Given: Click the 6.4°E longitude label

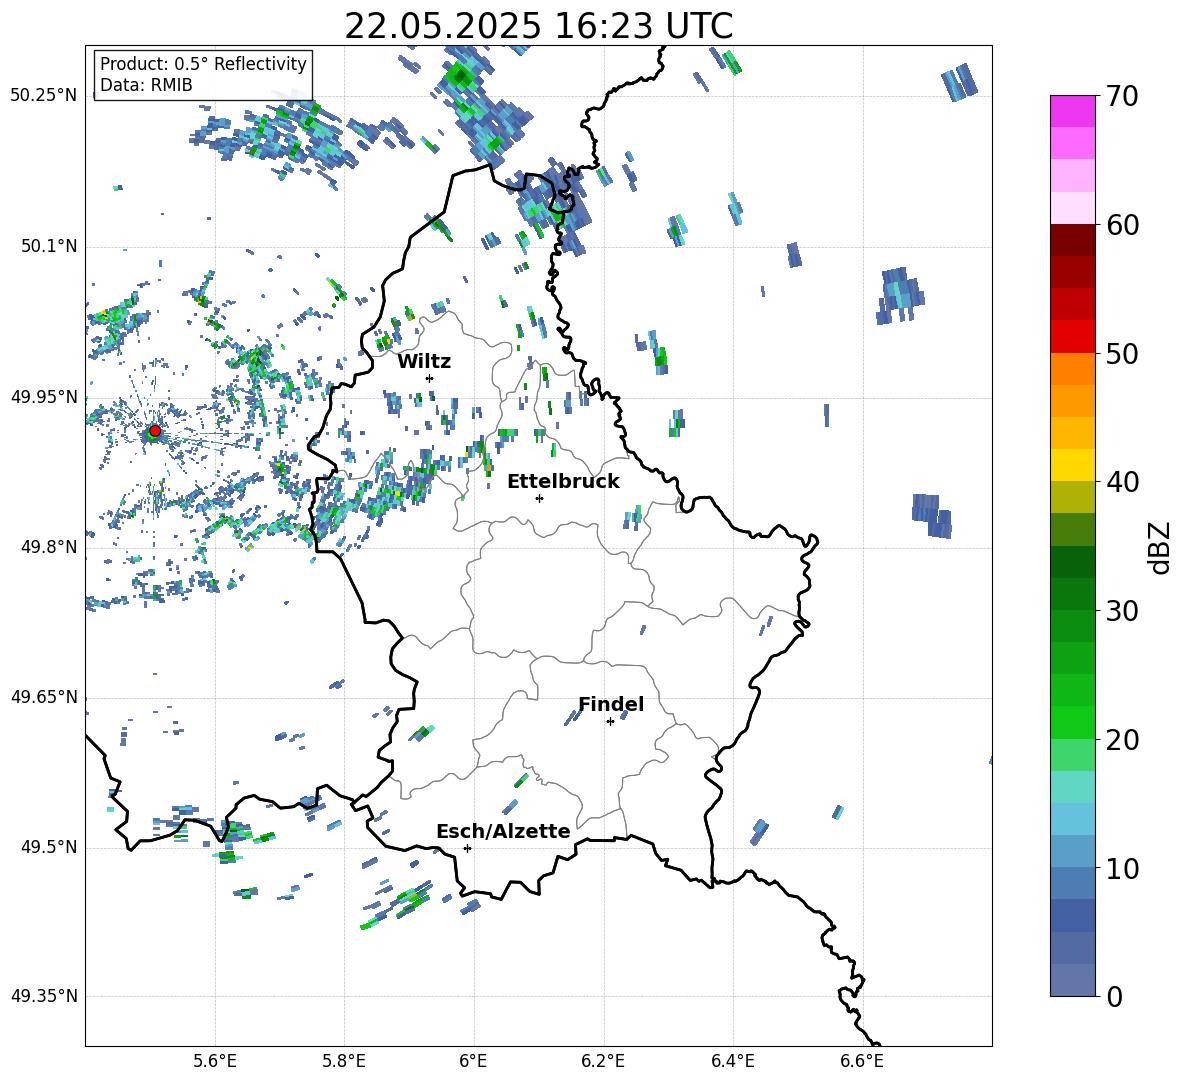Looking at the screenshot, I should point(732,1061).
